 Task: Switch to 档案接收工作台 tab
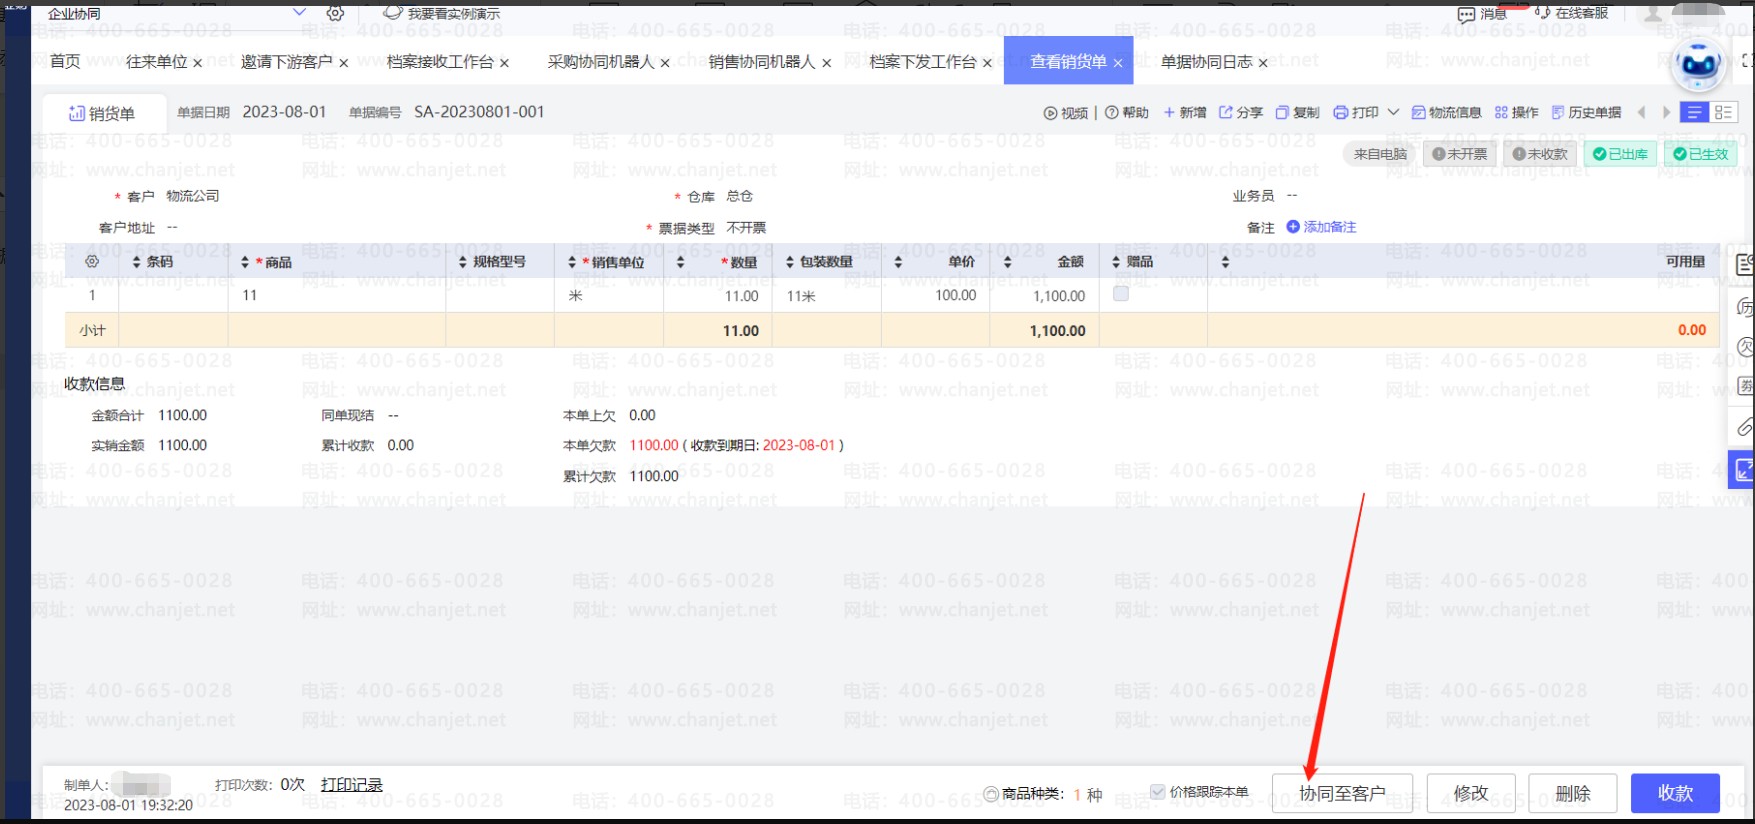coord(440,62)
